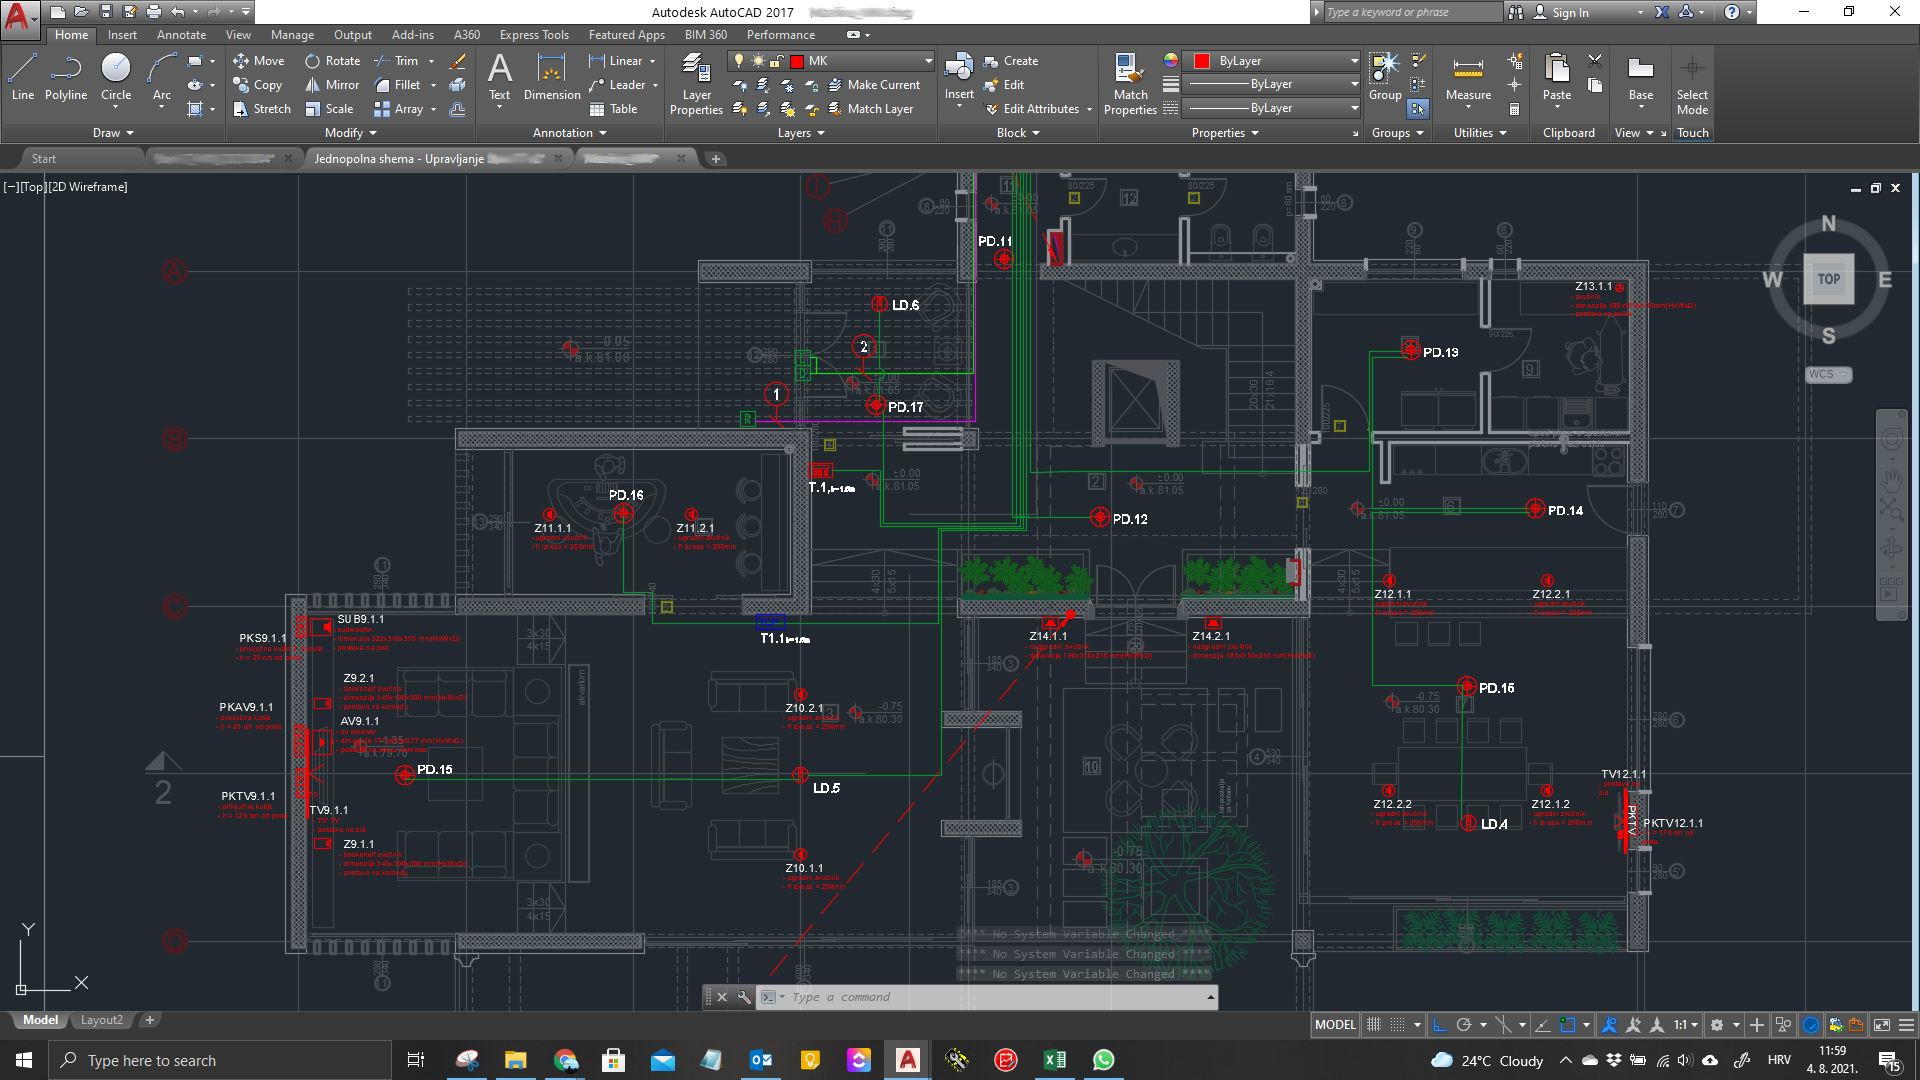Switch to the Layout2 tab
Image resolution: width=1920 pixels, height=1080 pixels.
[102, 1020]
